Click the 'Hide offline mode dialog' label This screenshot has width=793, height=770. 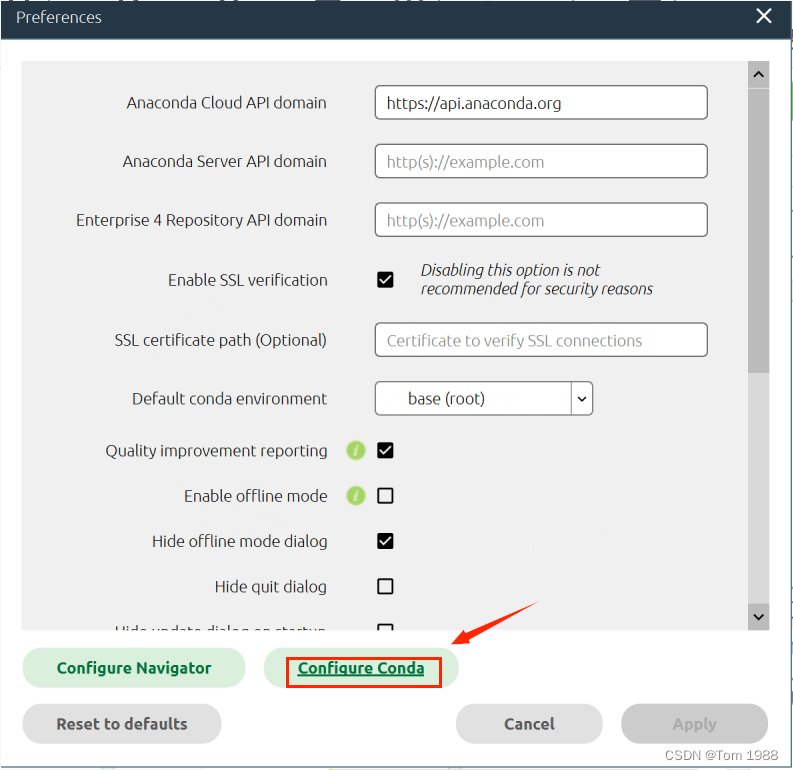[239, 541]
